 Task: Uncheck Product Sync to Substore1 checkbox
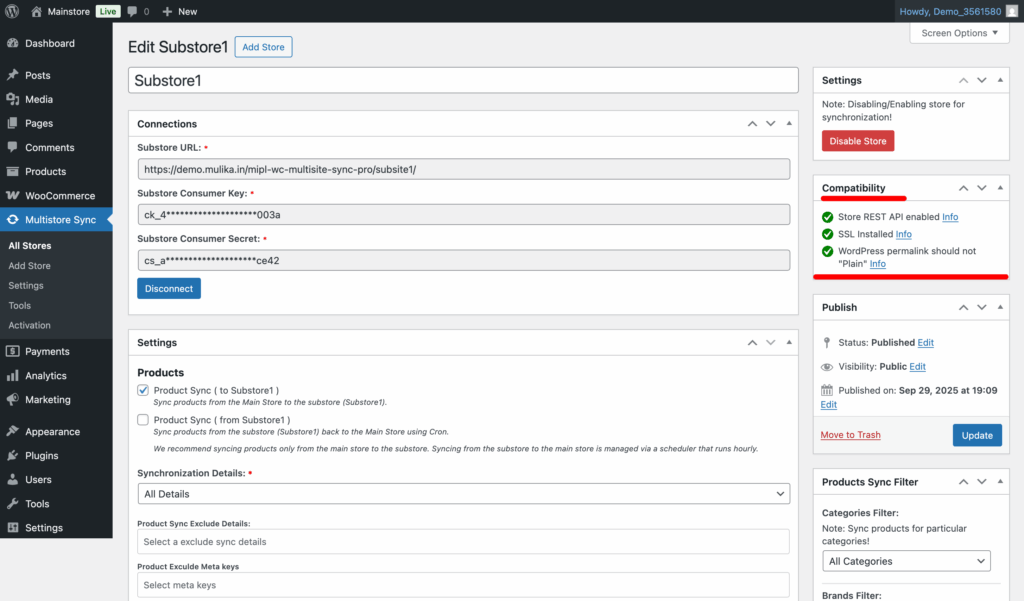pyautogui.click(x=143, y=390)
